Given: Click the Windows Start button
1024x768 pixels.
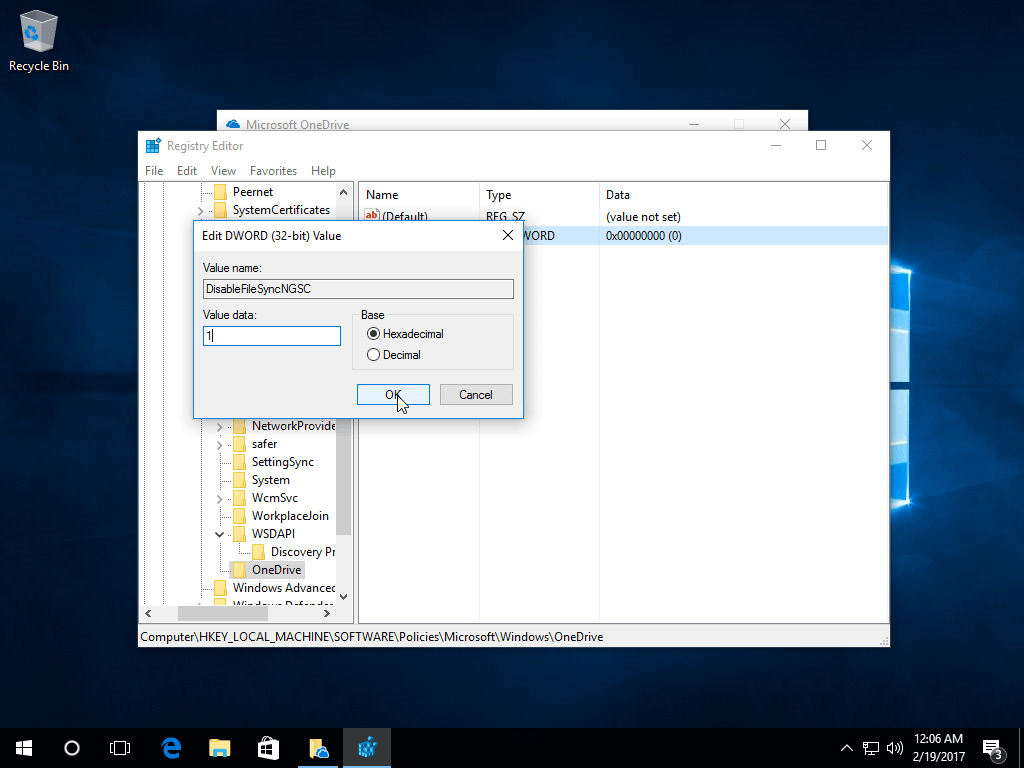Looking at the screenshot, I should 23,747.
